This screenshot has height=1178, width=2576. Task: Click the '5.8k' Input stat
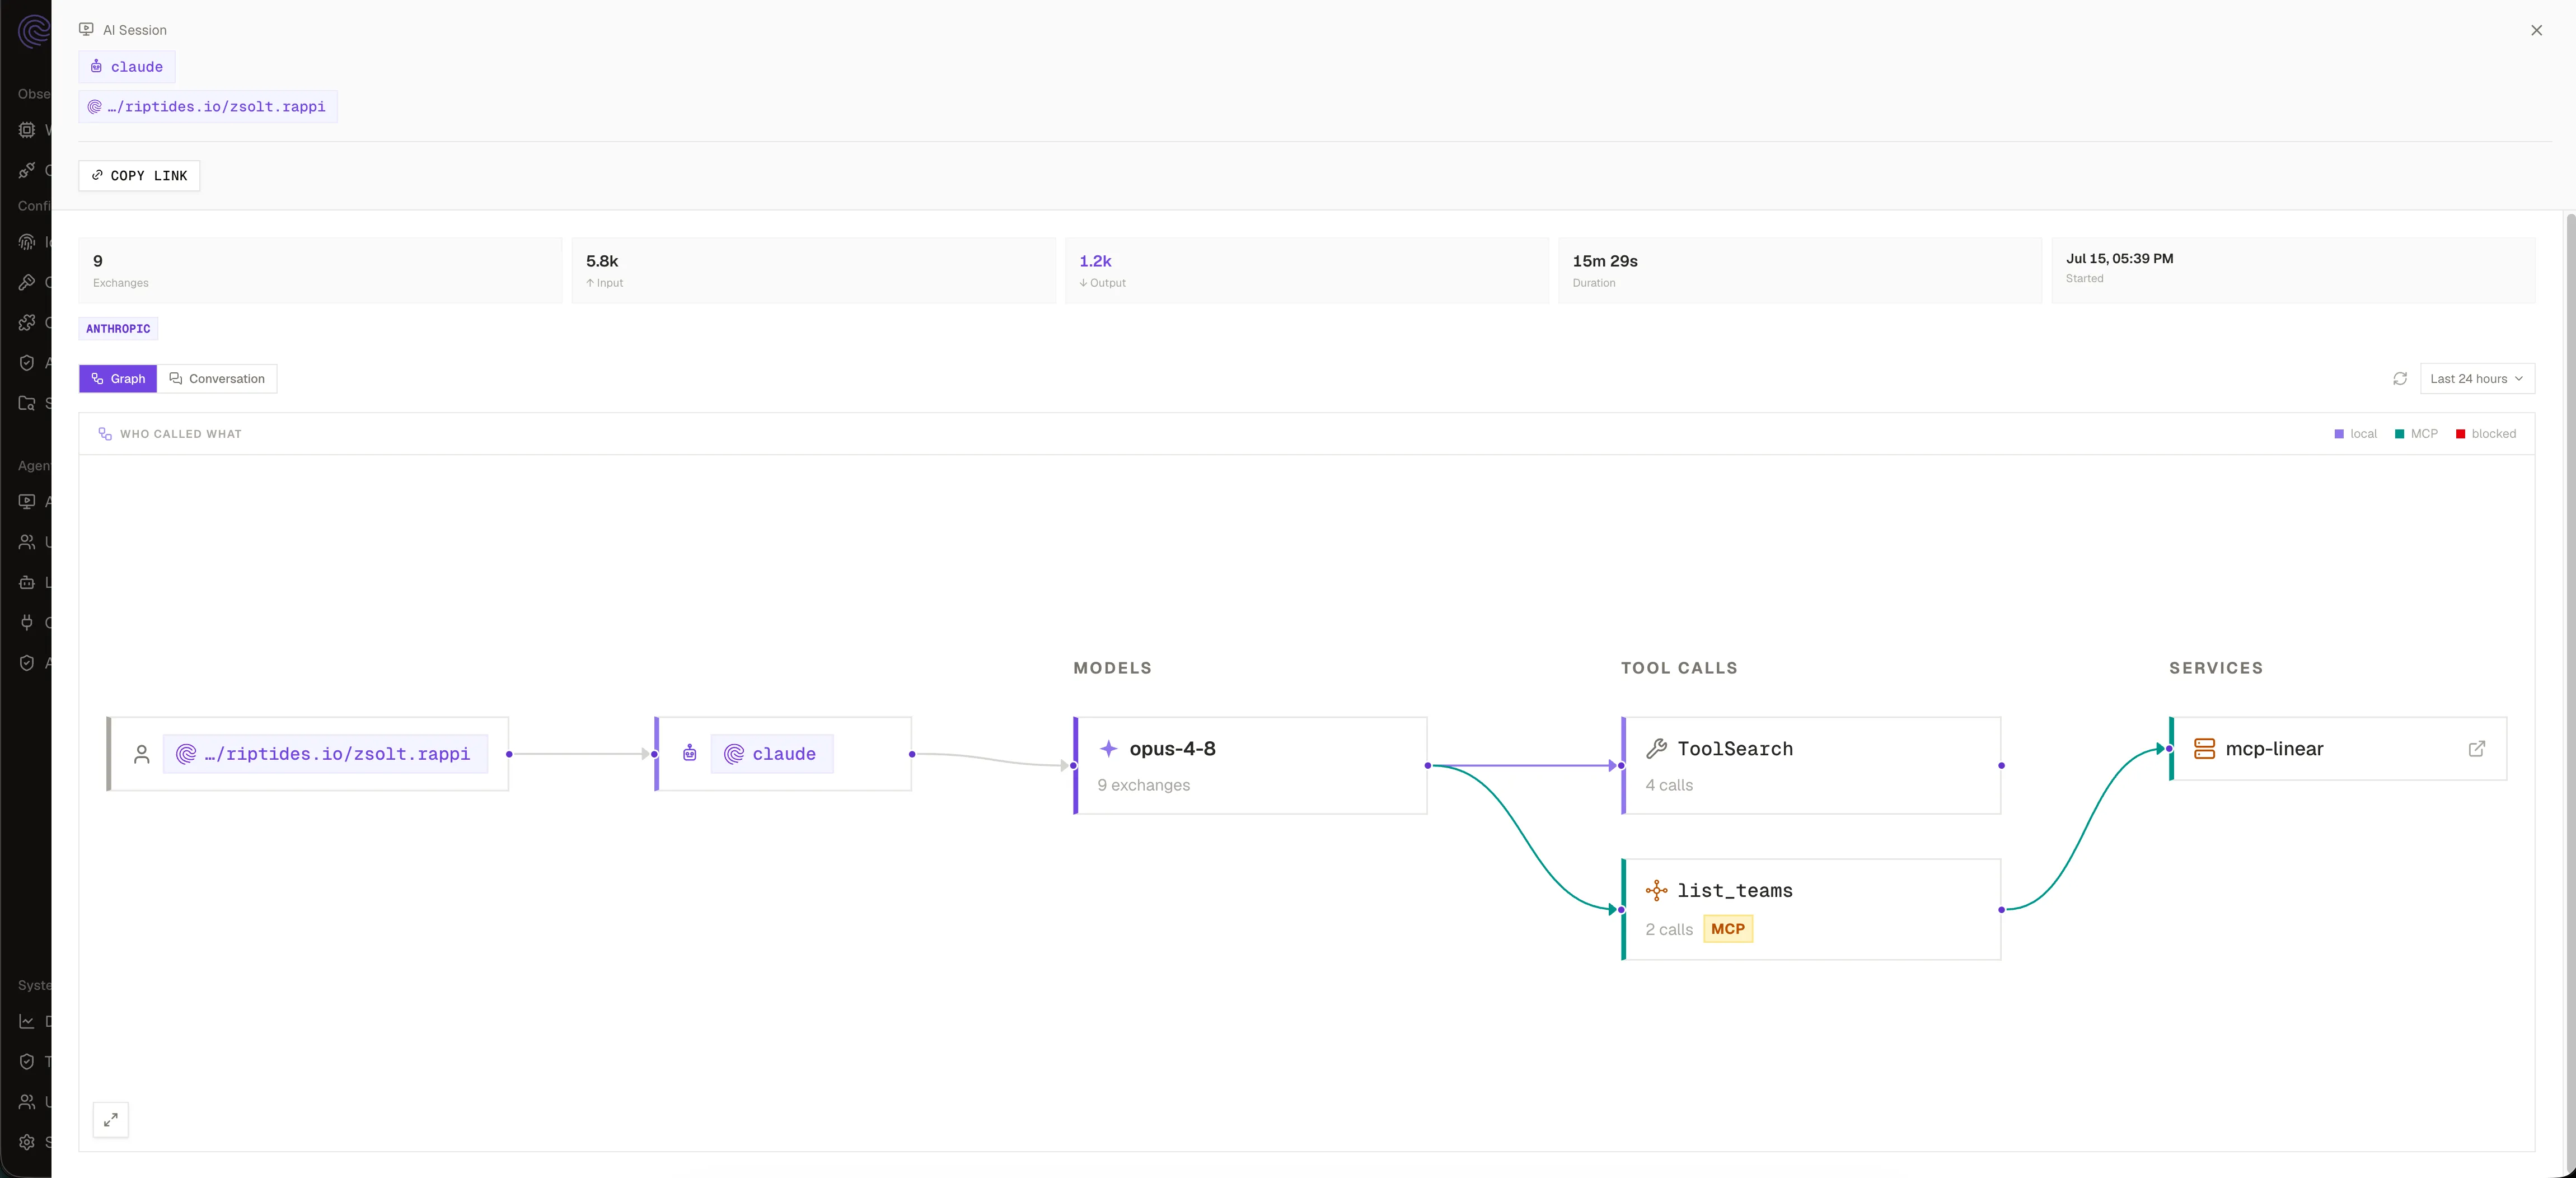[x=602, y=261]
